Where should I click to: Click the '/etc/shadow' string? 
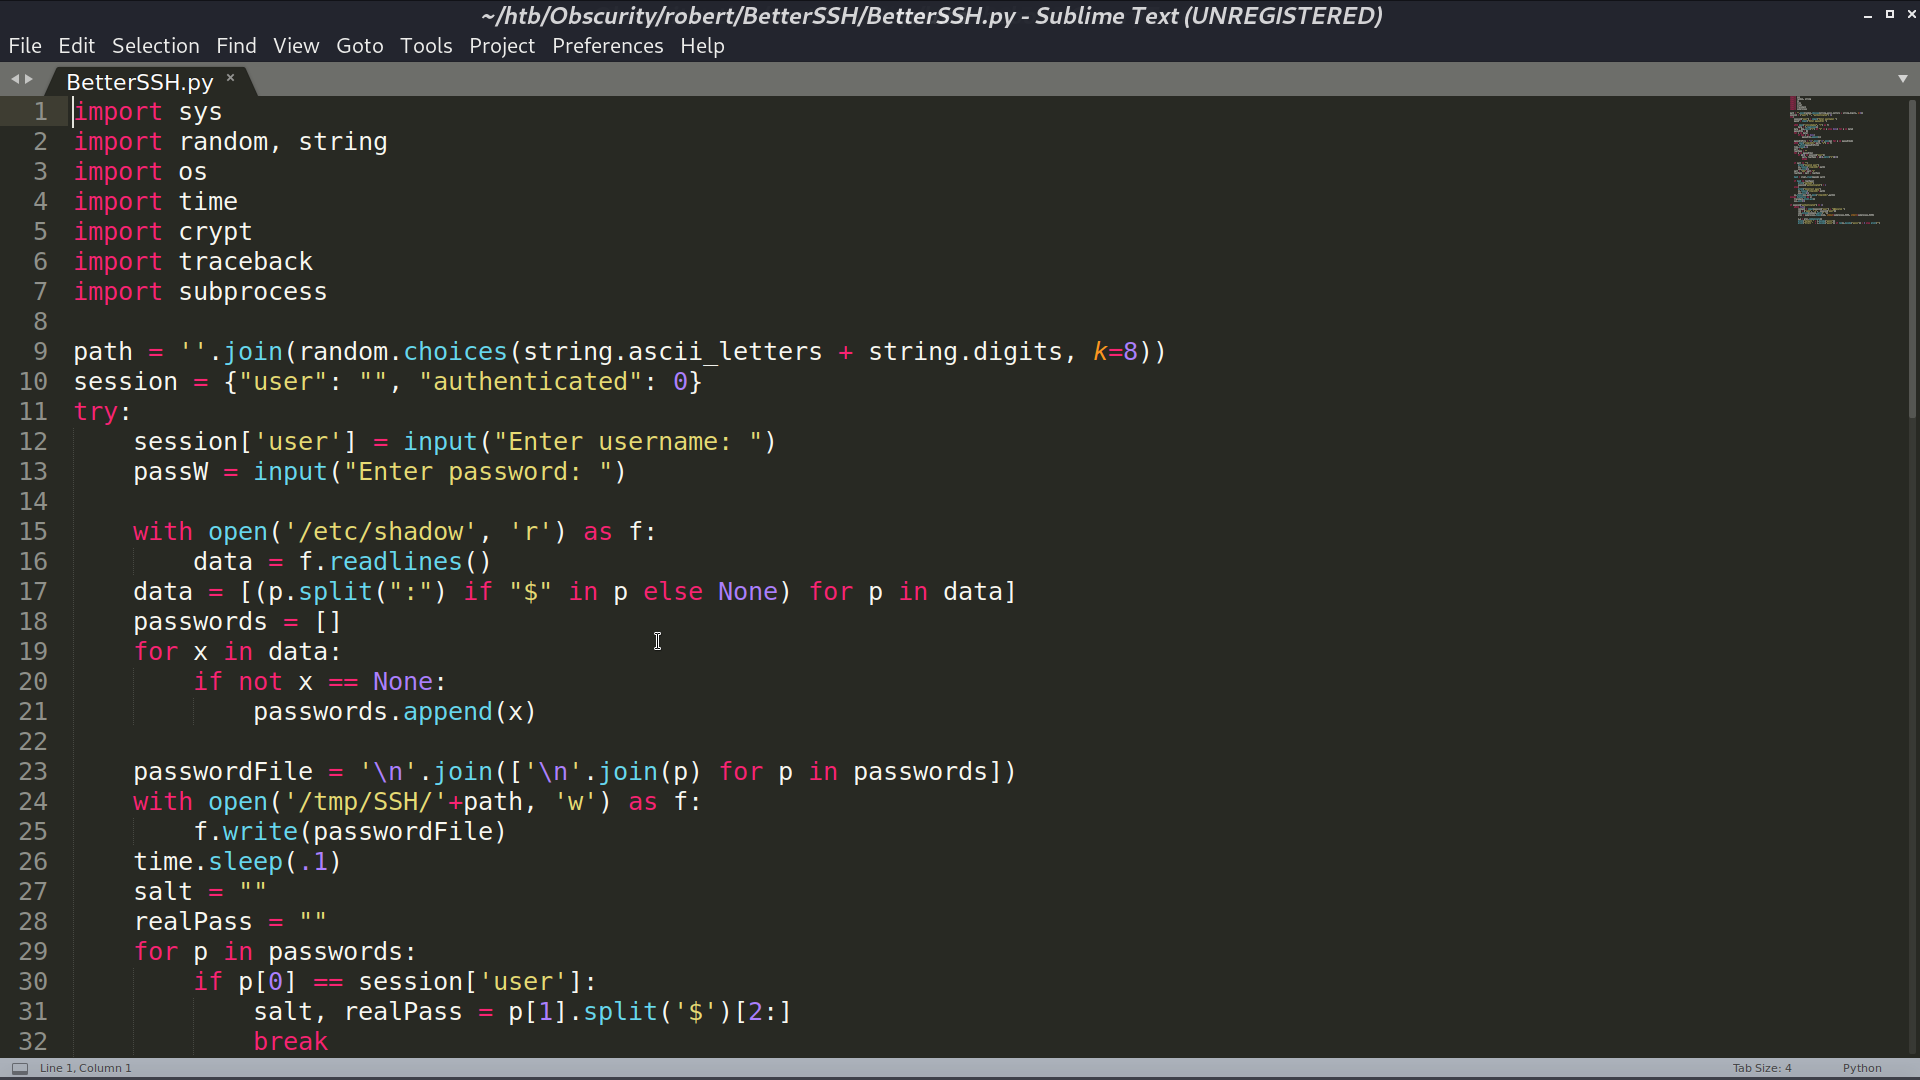380,532
